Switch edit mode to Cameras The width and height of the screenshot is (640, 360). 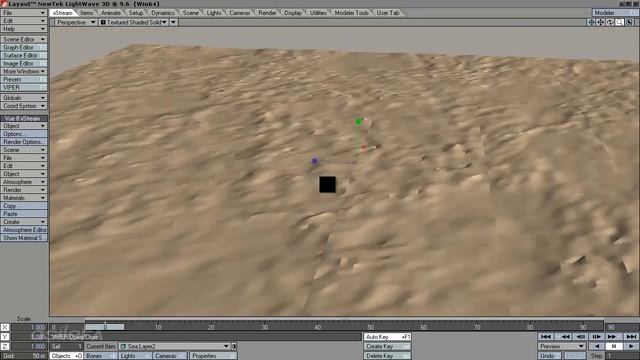[169, 356]
